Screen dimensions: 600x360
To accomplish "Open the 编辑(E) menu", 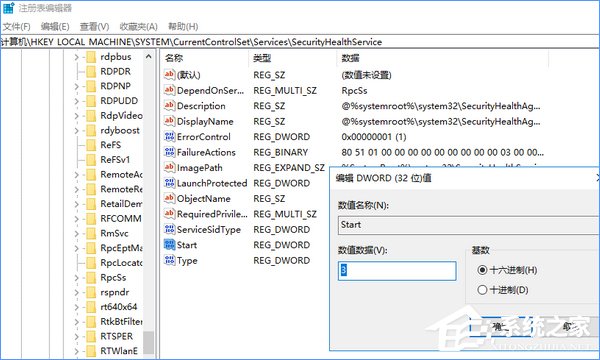I will pos(55,26).
